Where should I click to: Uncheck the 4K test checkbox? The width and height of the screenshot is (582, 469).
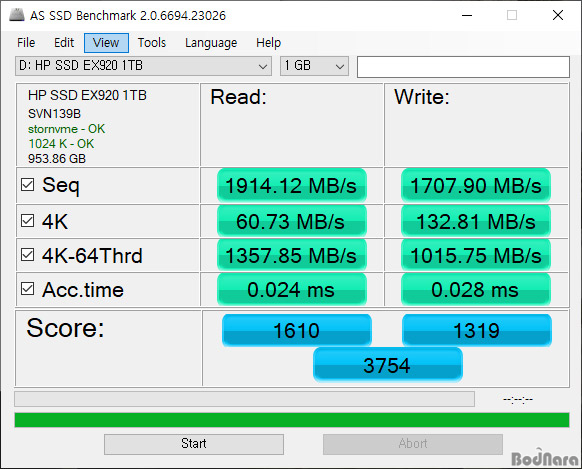[27, 221]
